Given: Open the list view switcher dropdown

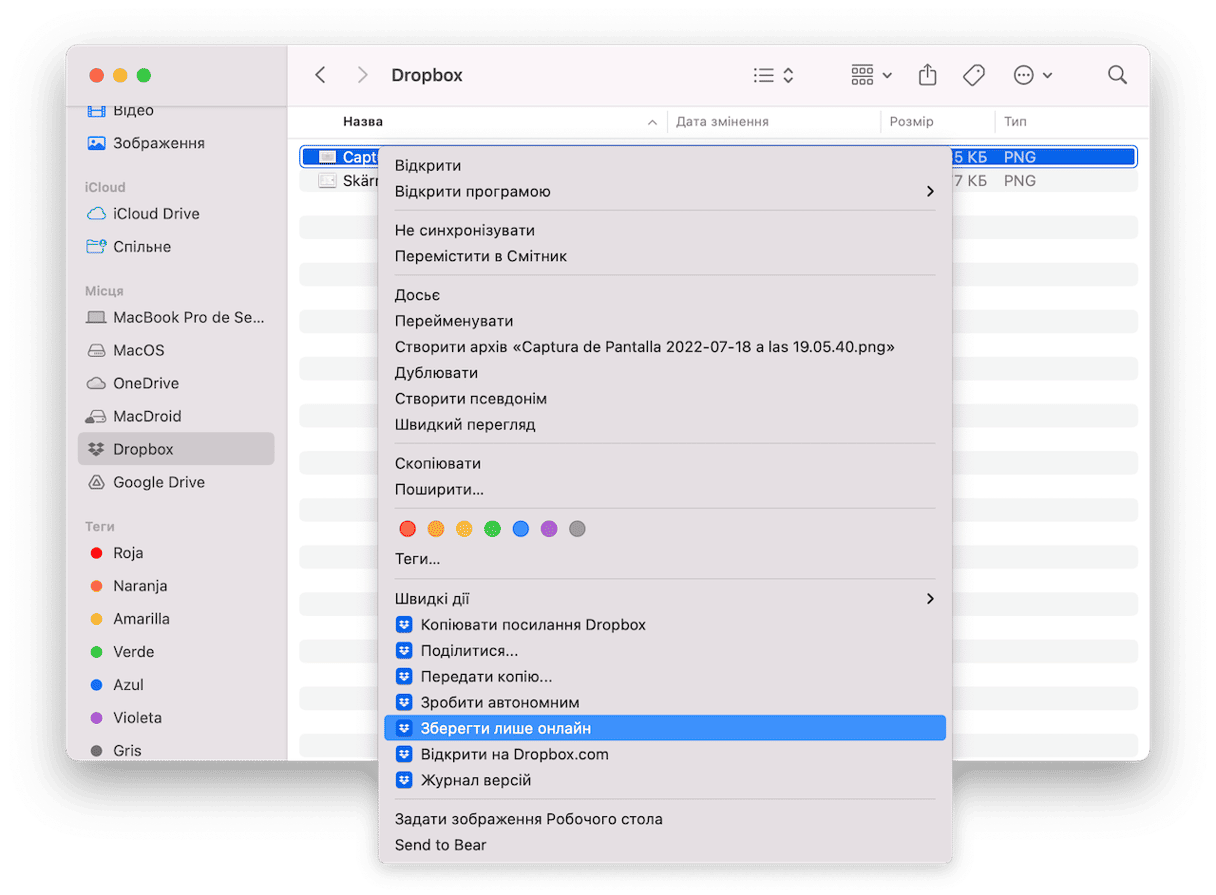Looking at the screenshot, I should pyautogui.click(x=773, y=75).
